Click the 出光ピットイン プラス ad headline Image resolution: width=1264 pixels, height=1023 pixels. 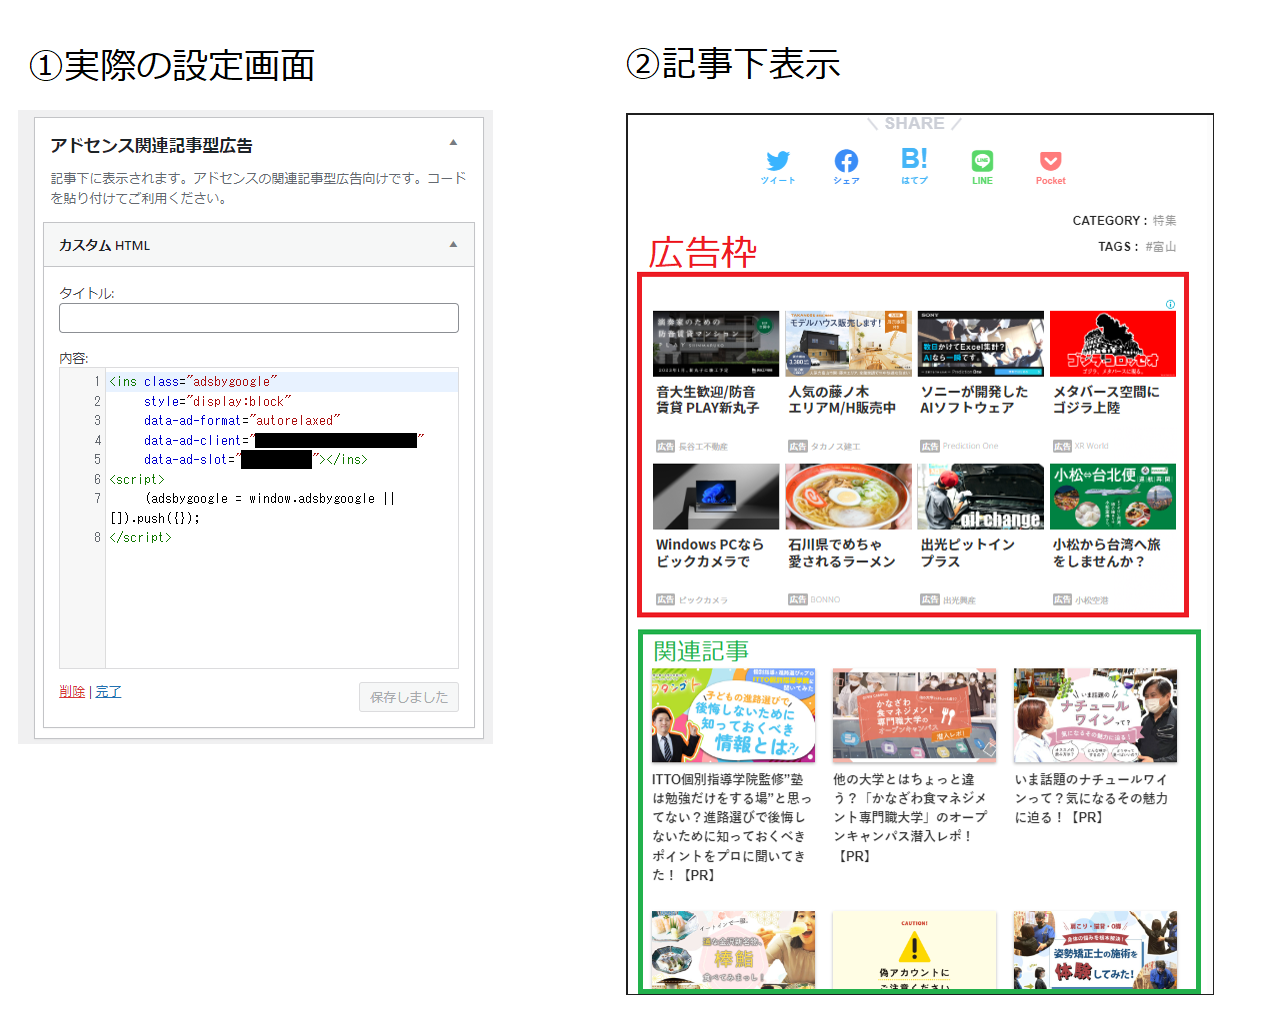click(967, 553)
